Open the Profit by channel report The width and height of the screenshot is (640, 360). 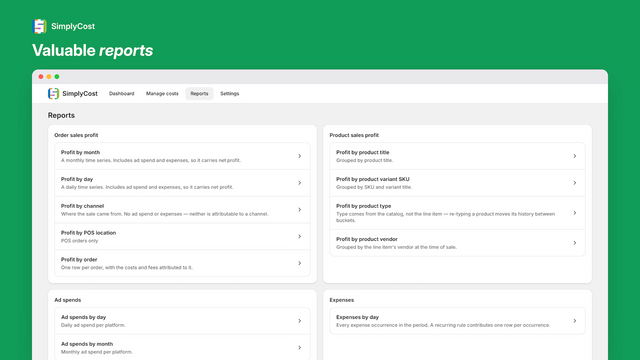coord(182,210)
